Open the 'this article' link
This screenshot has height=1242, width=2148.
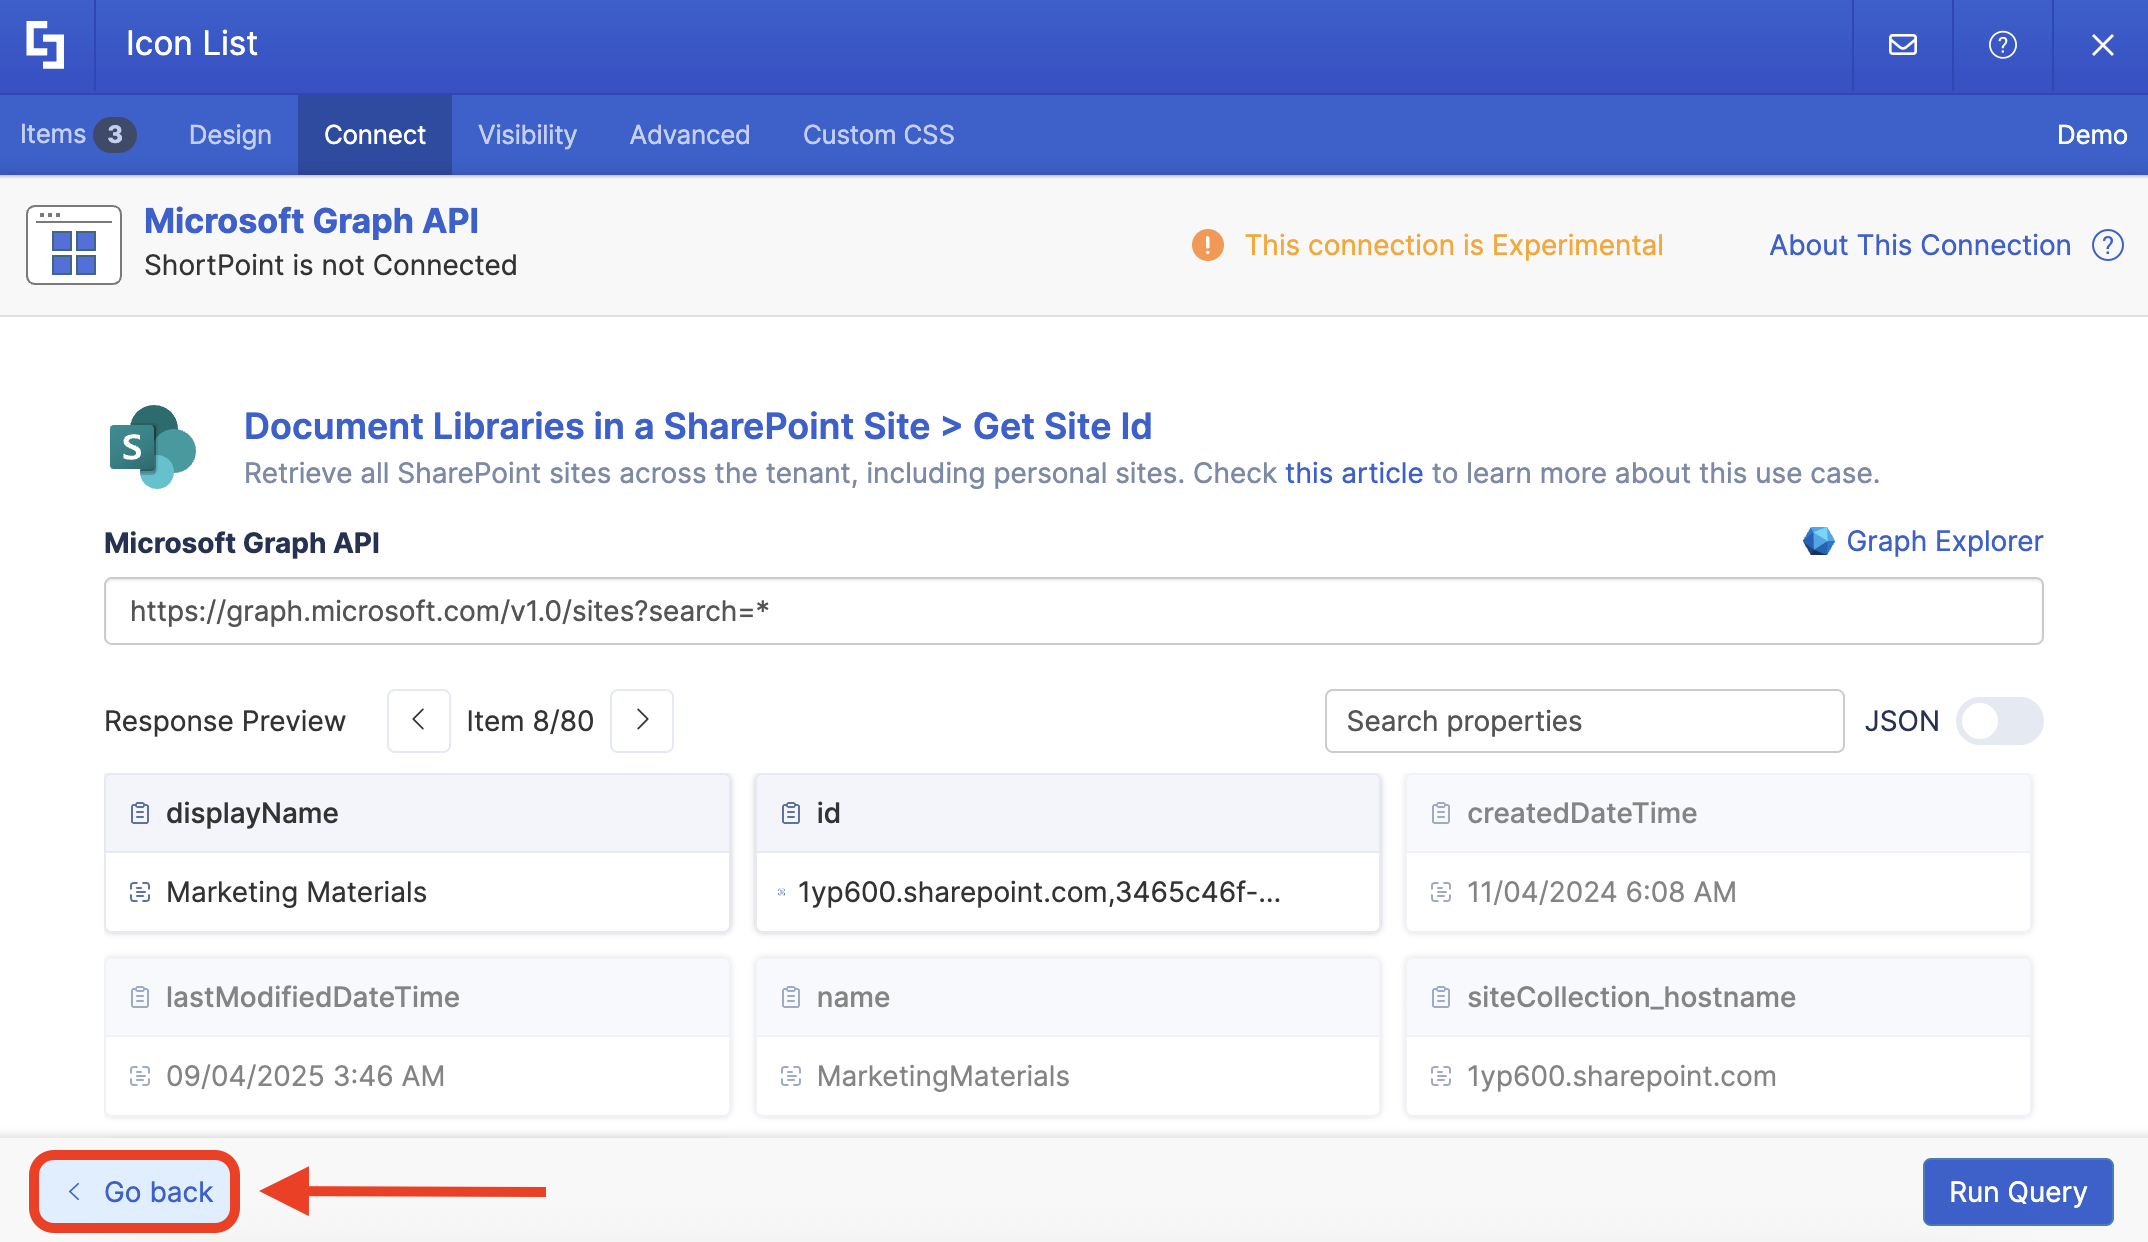[1353, 473]
